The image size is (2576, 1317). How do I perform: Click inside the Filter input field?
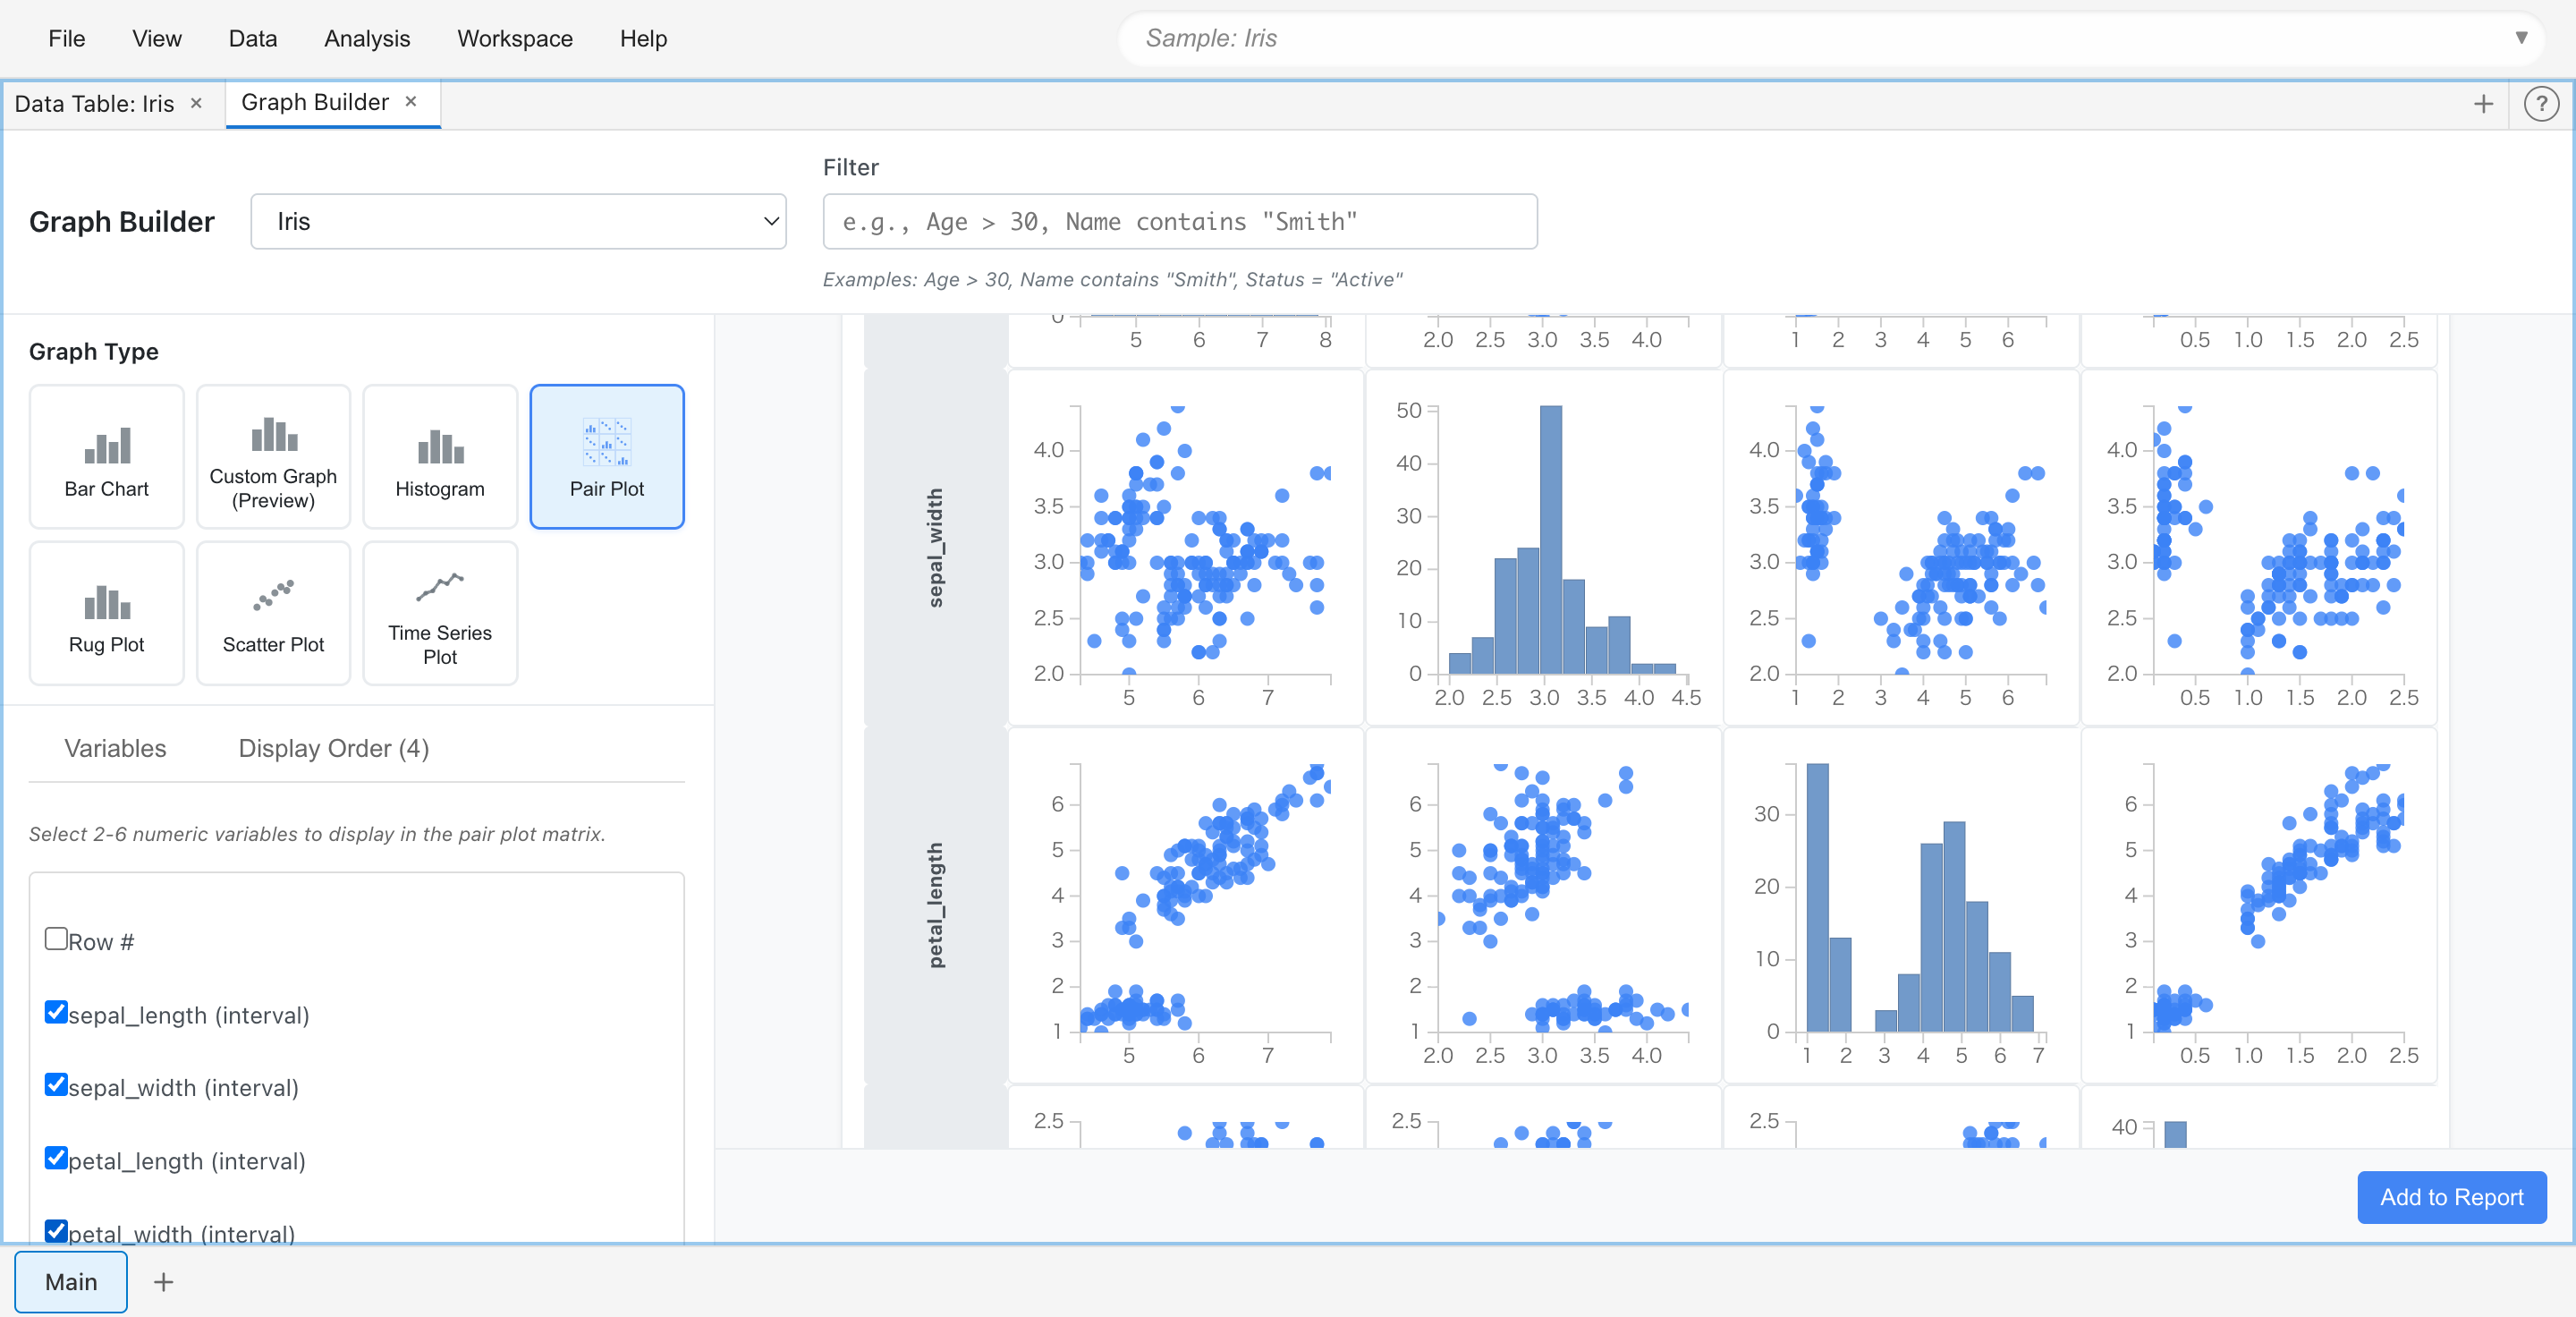1180,221
